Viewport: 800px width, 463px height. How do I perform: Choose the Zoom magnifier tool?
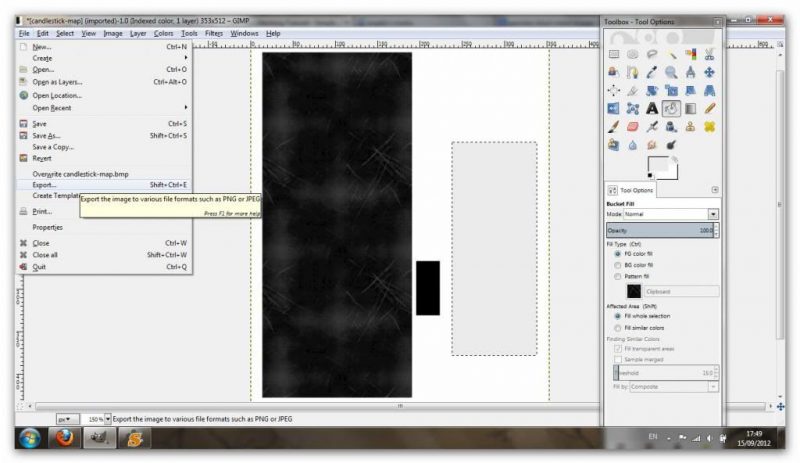pyautogui.click(x=671, y=72)
